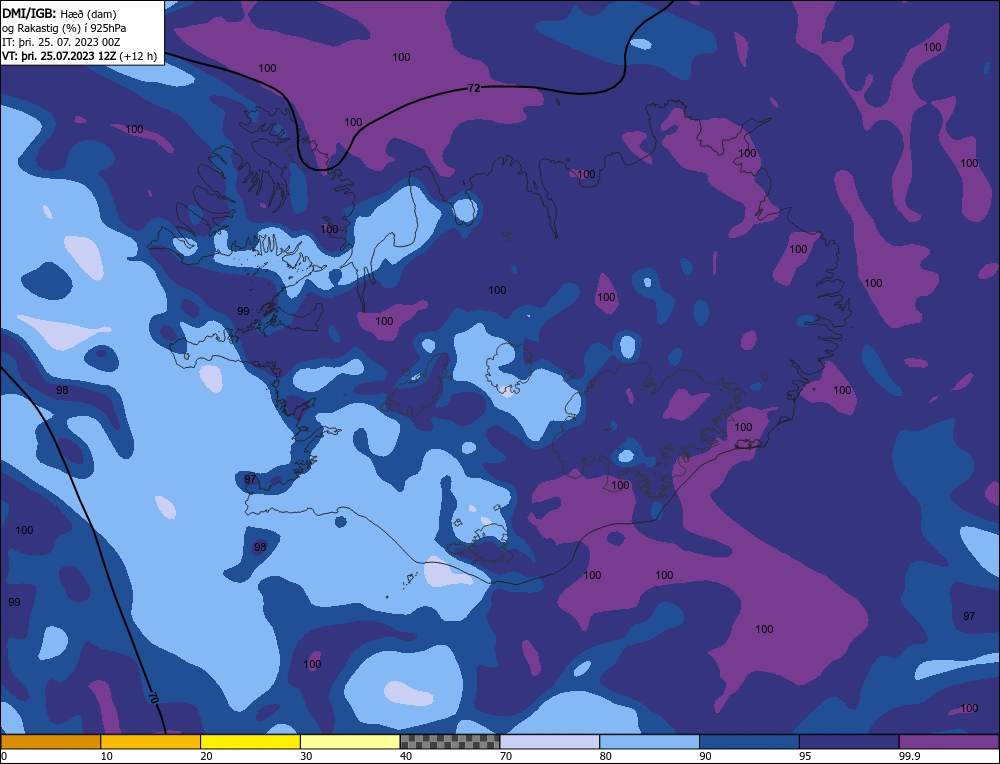Click the legend tick label '40'
1000x764 pixels.
point(406,756)
